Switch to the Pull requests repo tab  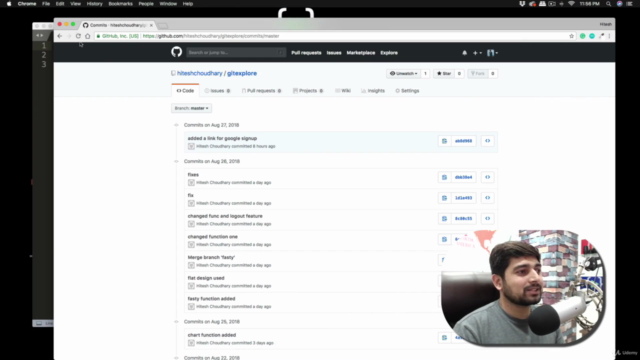pyautogui.click(x=262, y=91)
